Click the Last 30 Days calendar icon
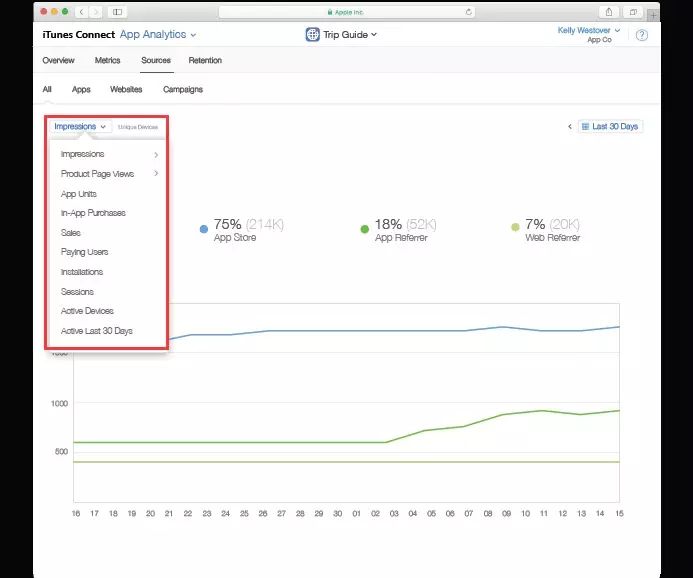The image size is (693, 578). (585, 126)
